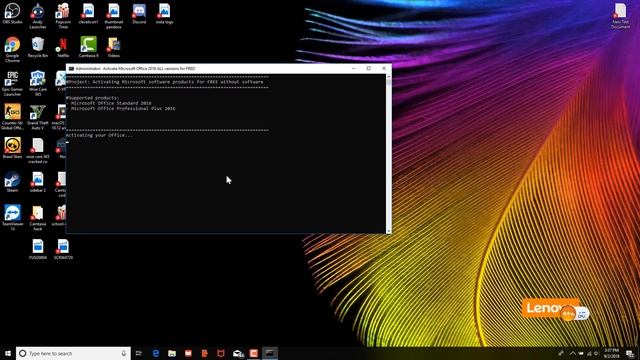Click the taskbar search box
The width and height of the screenshot is (640, 360).
[x=73, y=353]
